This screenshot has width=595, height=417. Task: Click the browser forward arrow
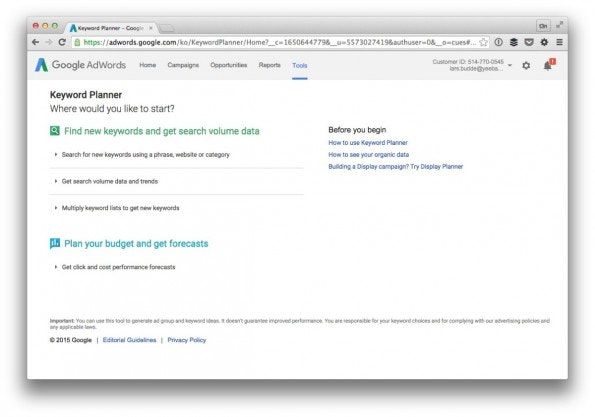coord(49,42)
